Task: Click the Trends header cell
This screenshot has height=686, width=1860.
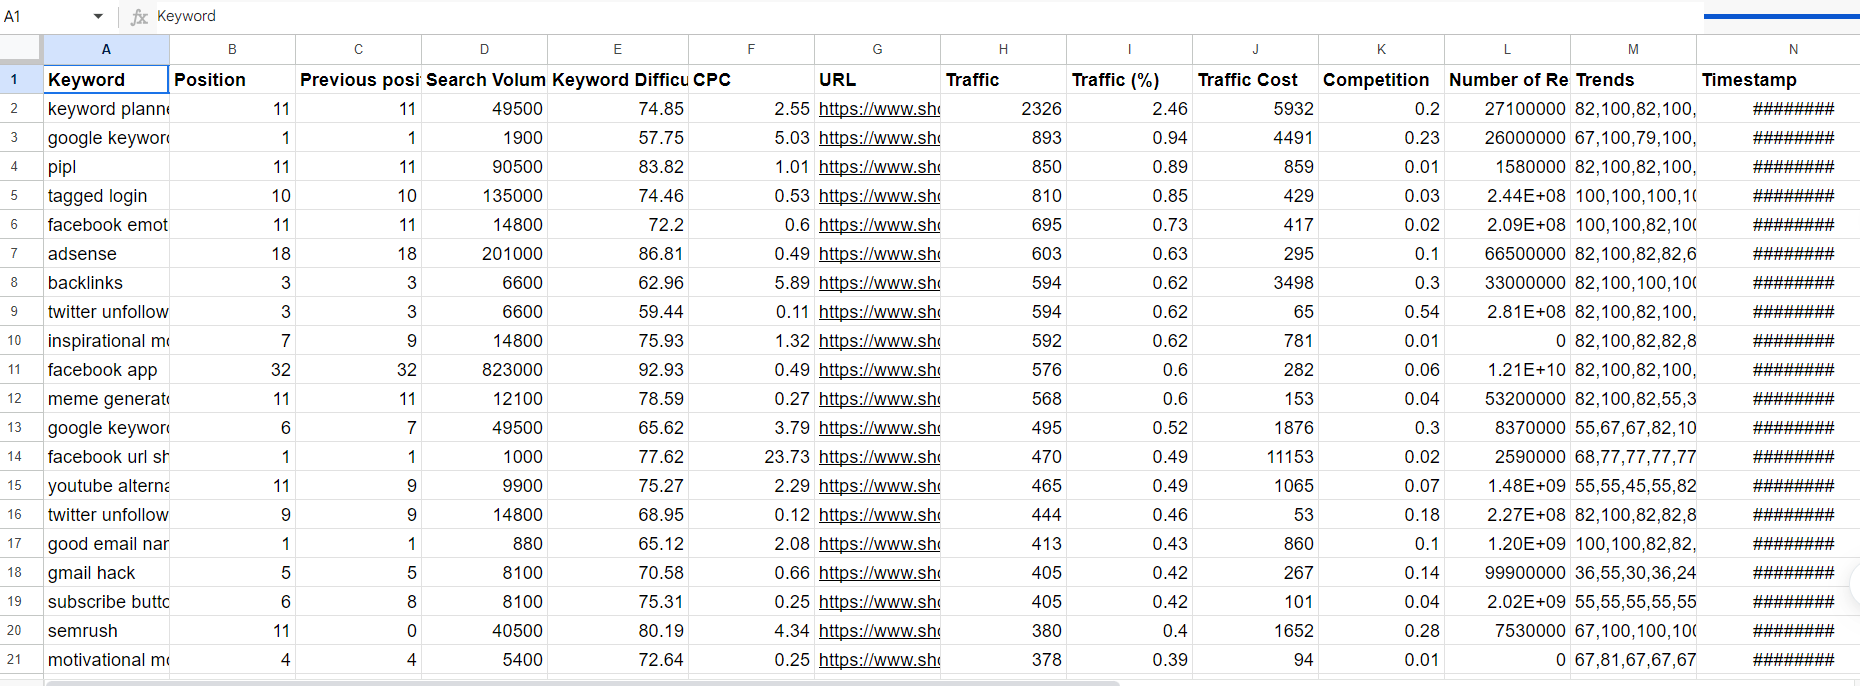Action: coord(1633,79)
